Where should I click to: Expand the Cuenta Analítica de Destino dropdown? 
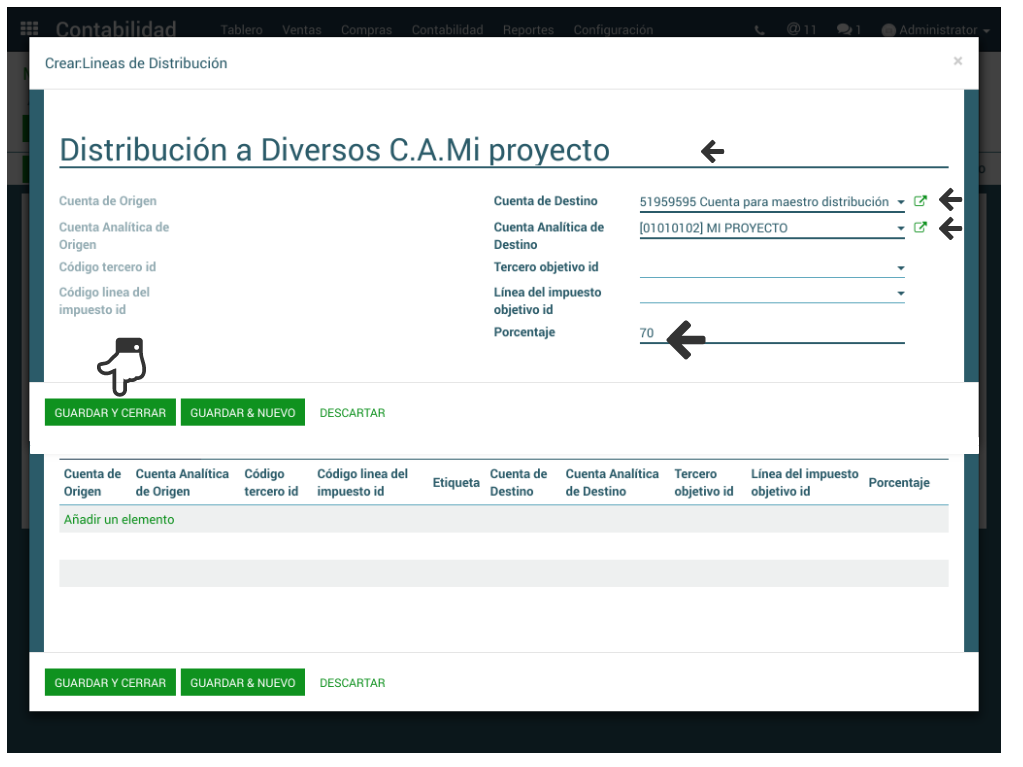(900, 228)
